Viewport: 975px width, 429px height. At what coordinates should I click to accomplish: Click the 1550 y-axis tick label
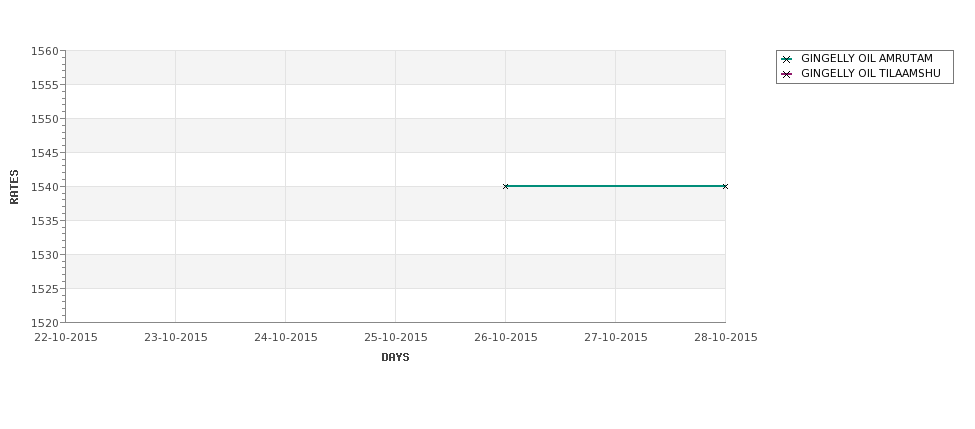(45, 119)
